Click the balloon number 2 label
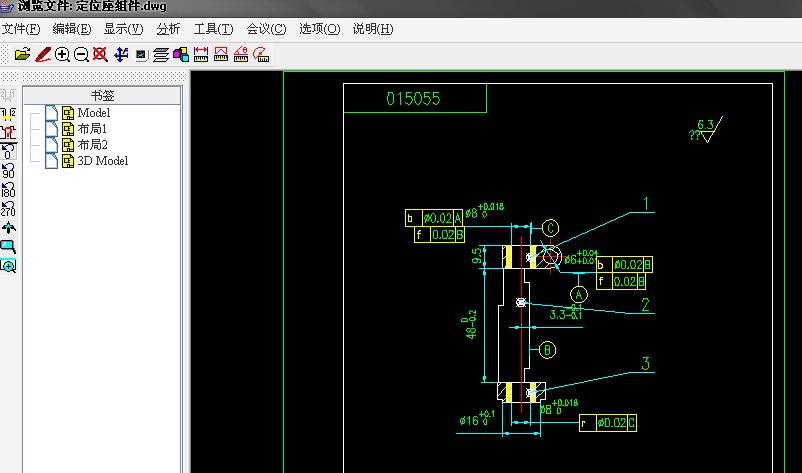Screen dimensions: 802x473 pos(645,305)
